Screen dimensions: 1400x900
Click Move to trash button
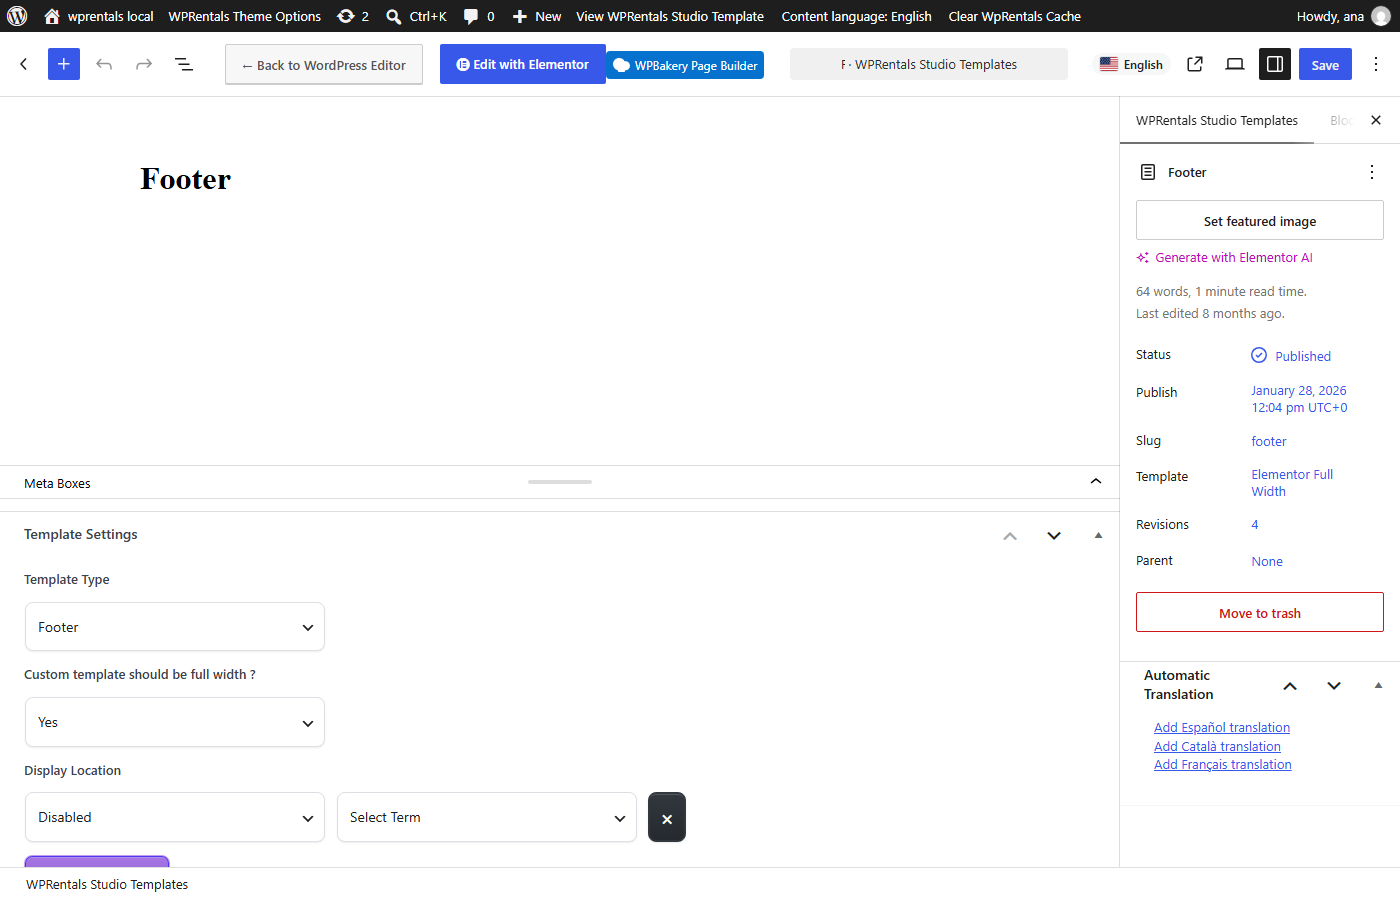1260,613
